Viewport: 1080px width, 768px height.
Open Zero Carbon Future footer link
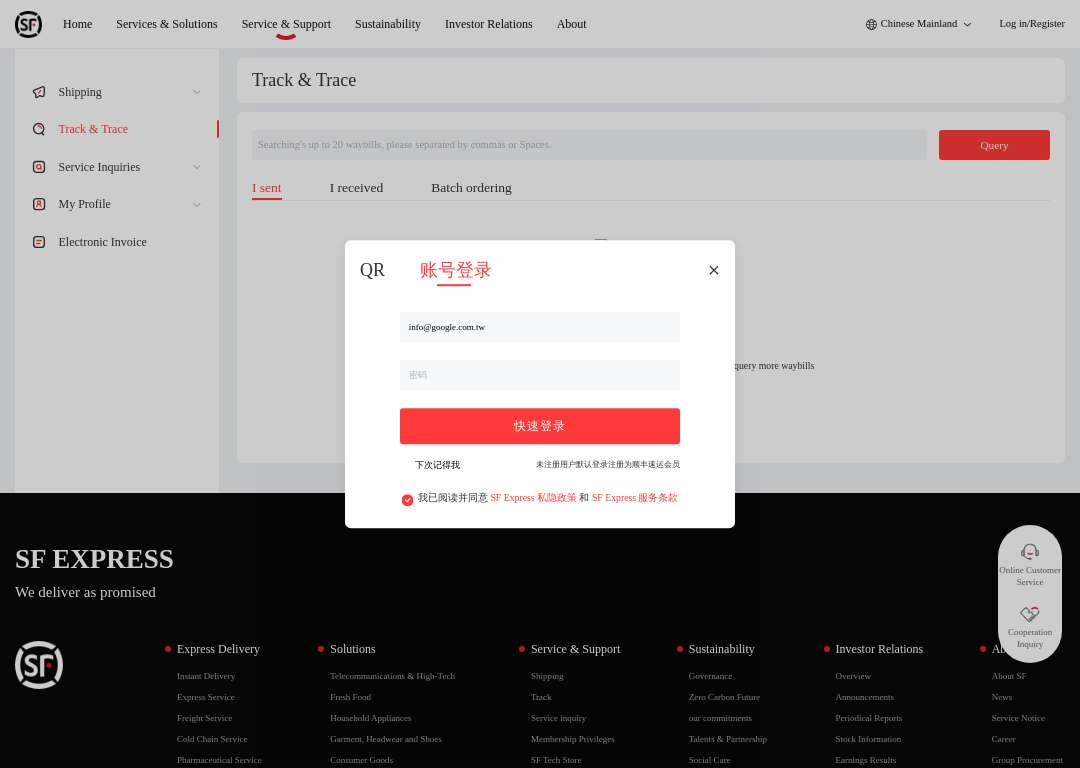point(724,697)
